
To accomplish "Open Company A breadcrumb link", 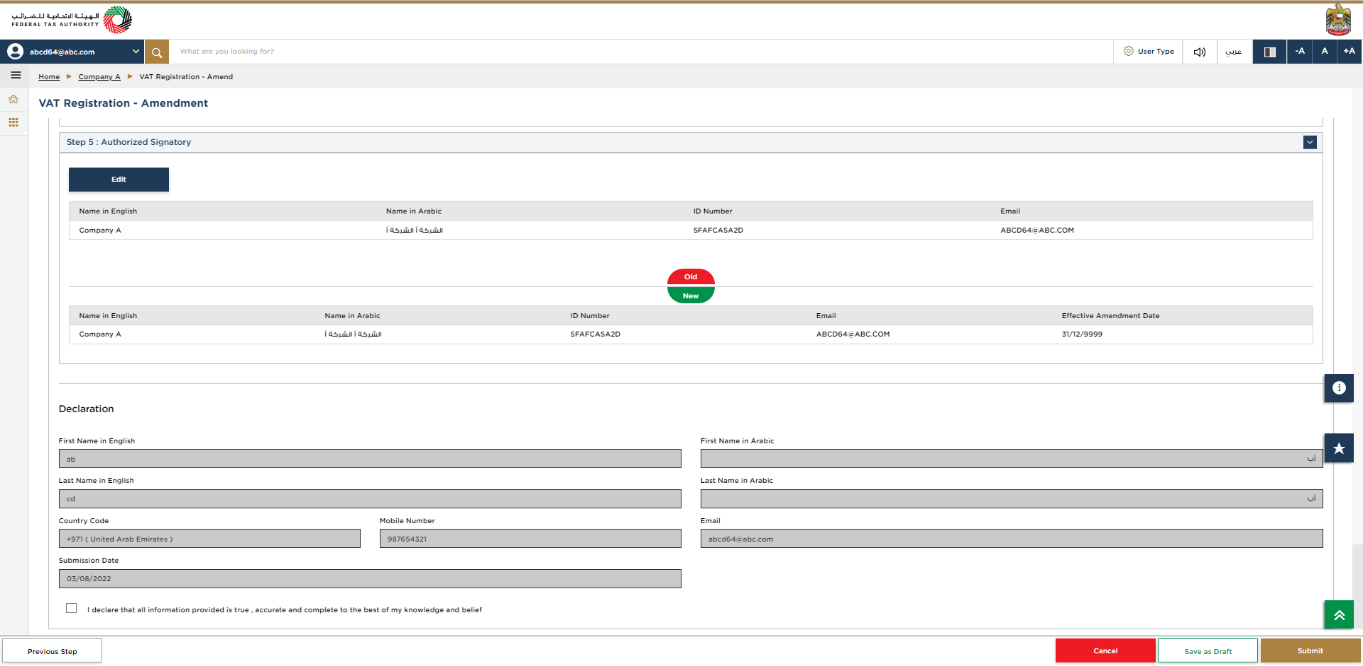I will [99, 77].
